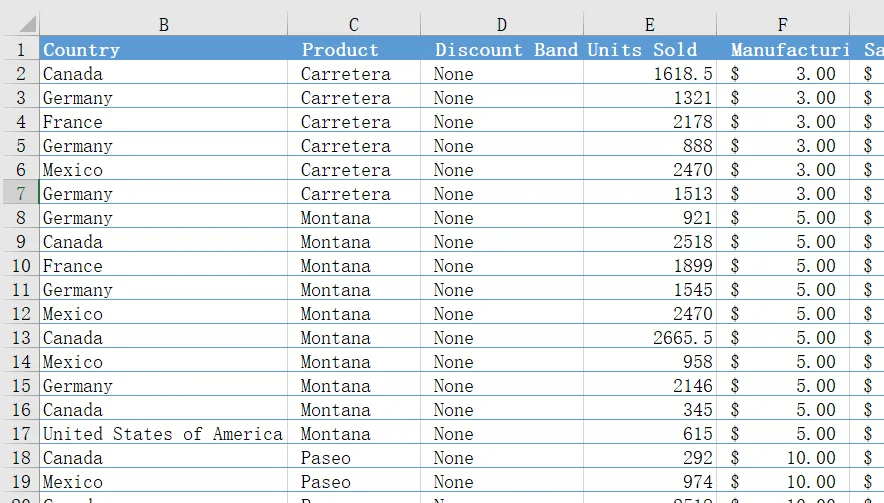
Task: Select row 17 header
Action: pyautogui.click(x=19, y=433)
